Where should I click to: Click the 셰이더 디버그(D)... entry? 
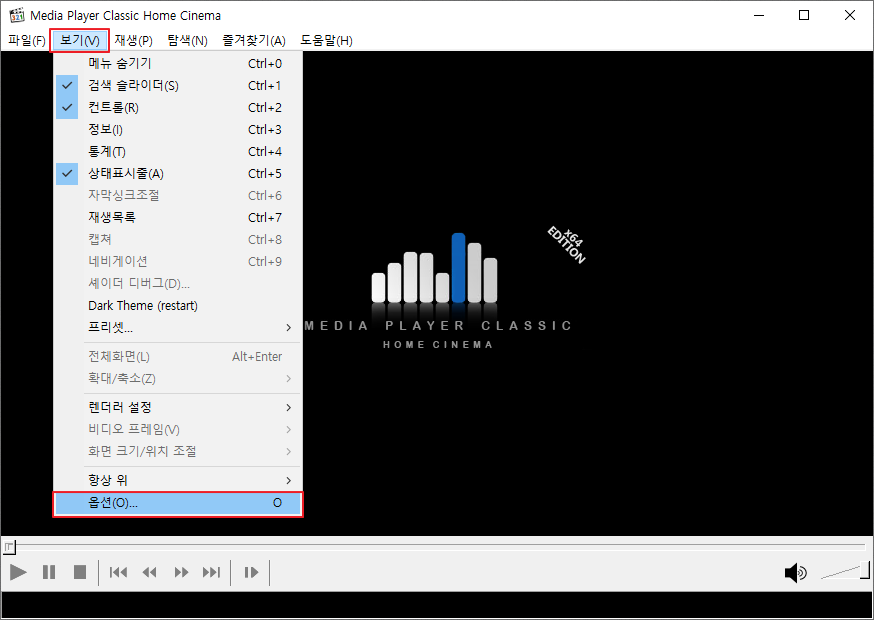pos(178,283)
